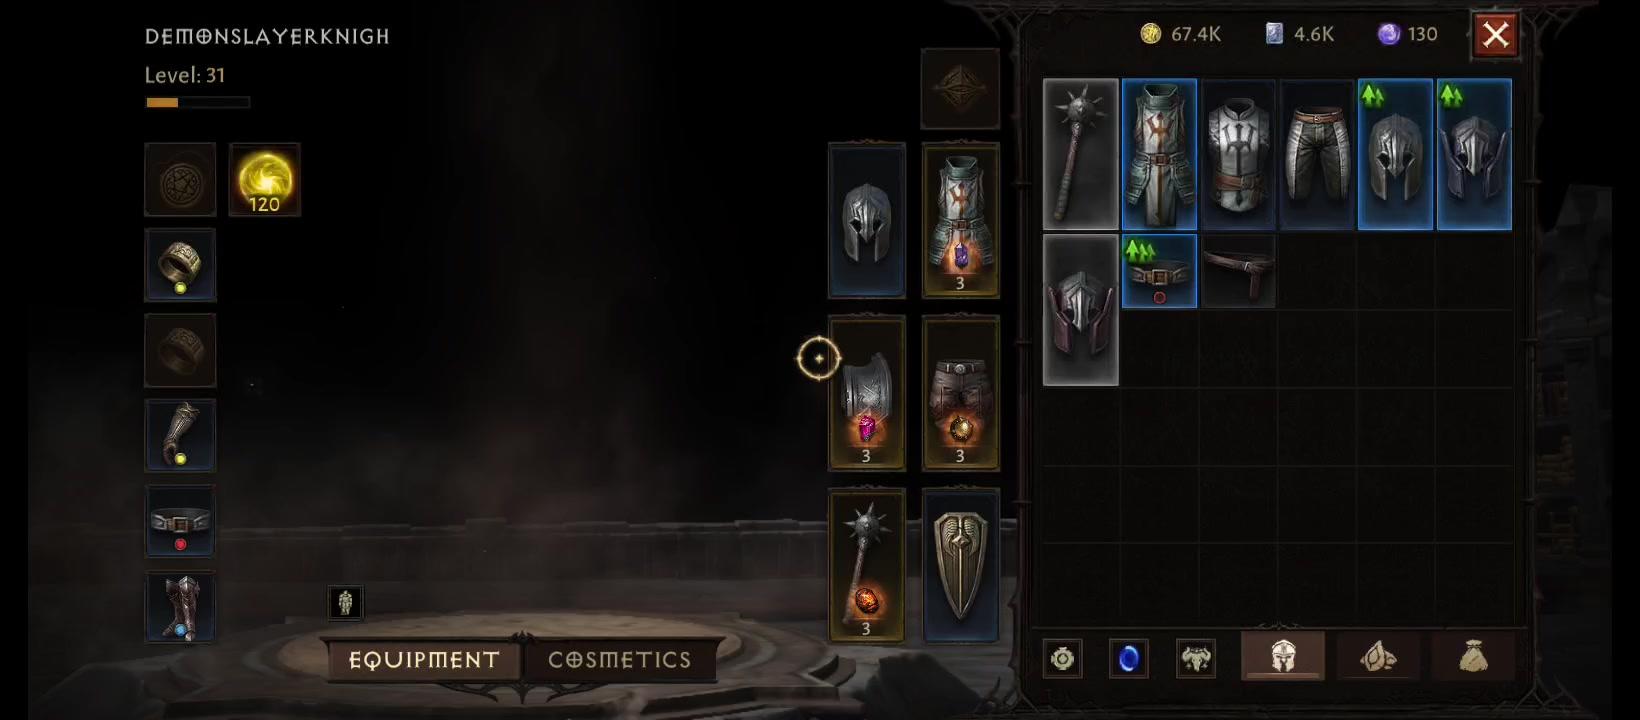Viewport: 1640px width, 720px height.
Task: Select the equipped ring with yellow gem
Action: (180, 265)
